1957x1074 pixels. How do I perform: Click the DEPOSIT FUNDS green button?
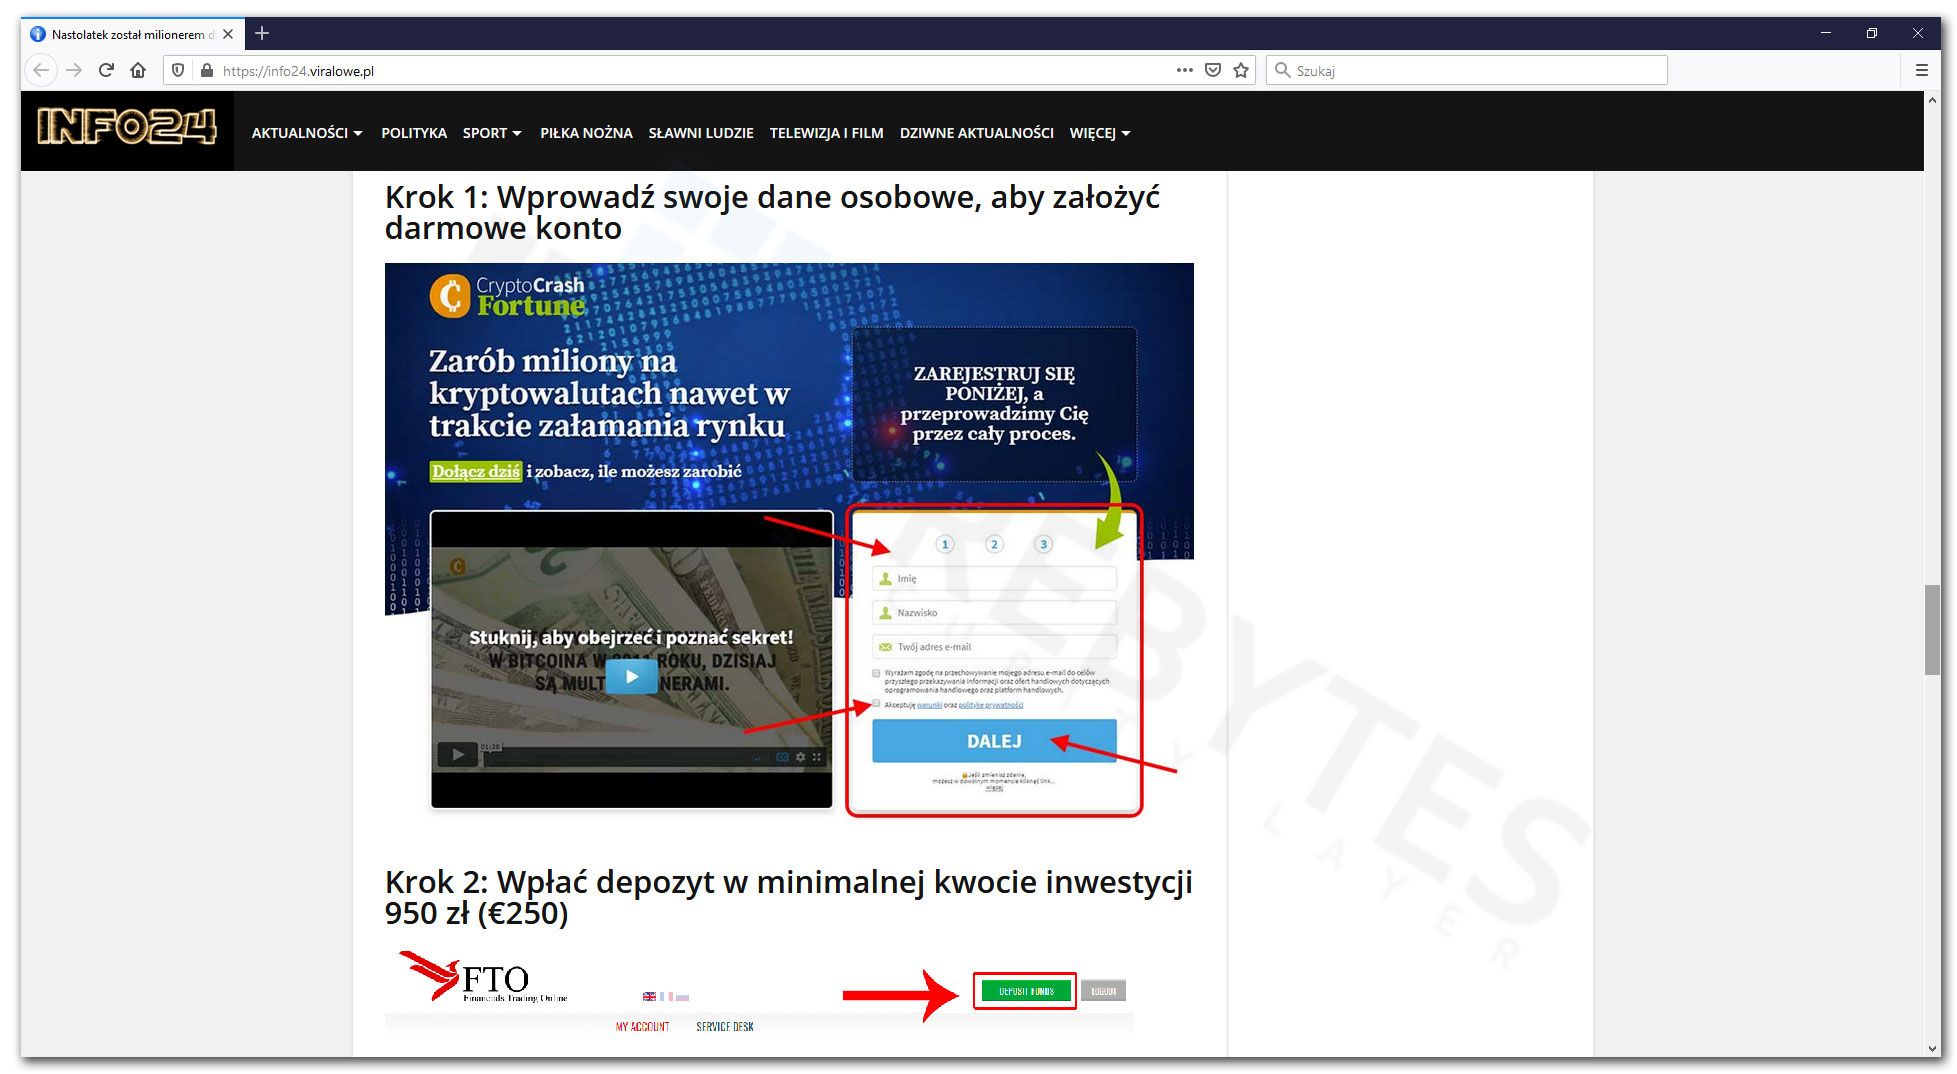(1026, 991)
